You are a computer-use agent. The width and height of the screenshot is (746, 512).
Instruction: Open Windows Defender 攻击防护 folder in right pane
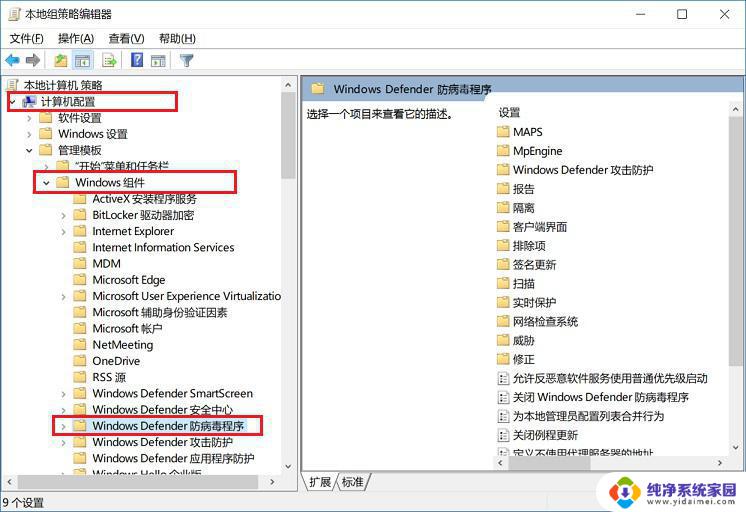583,170
